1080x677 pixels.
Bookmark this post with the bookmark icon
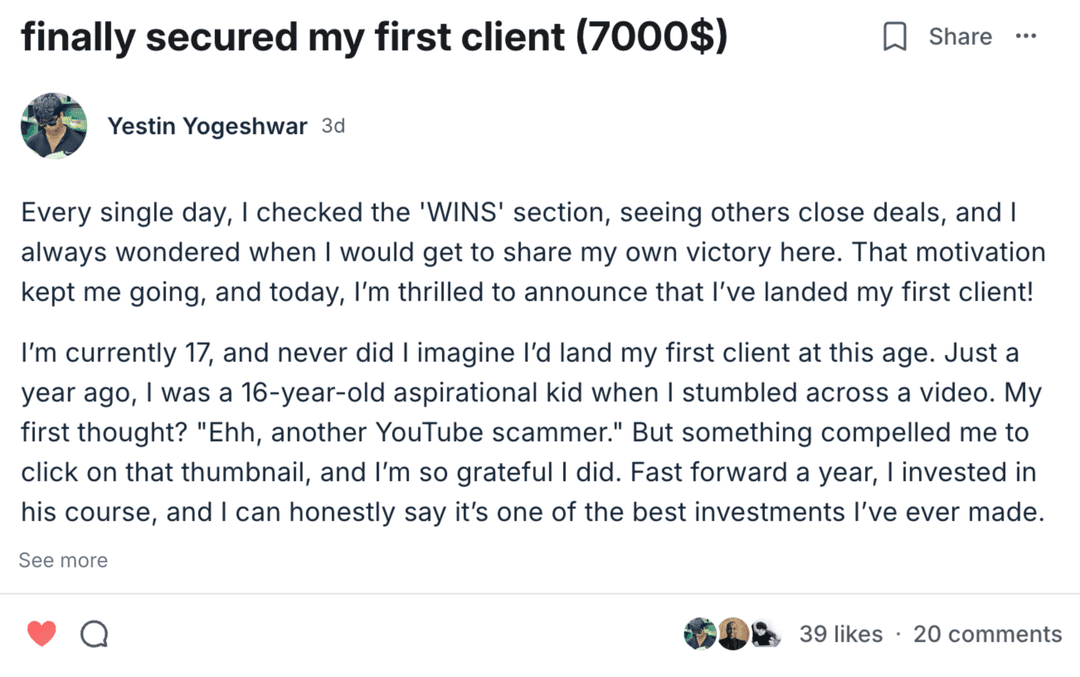894,37
